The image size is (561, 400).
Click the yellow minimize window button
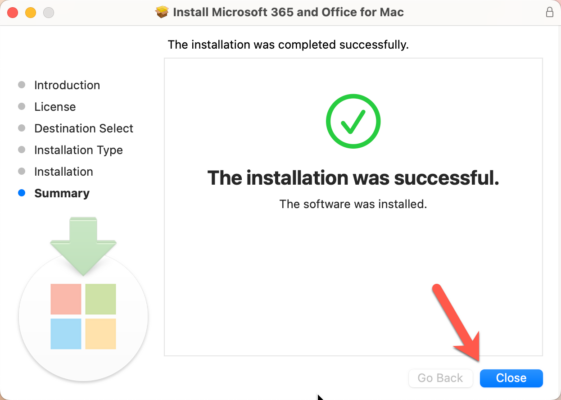30,13
